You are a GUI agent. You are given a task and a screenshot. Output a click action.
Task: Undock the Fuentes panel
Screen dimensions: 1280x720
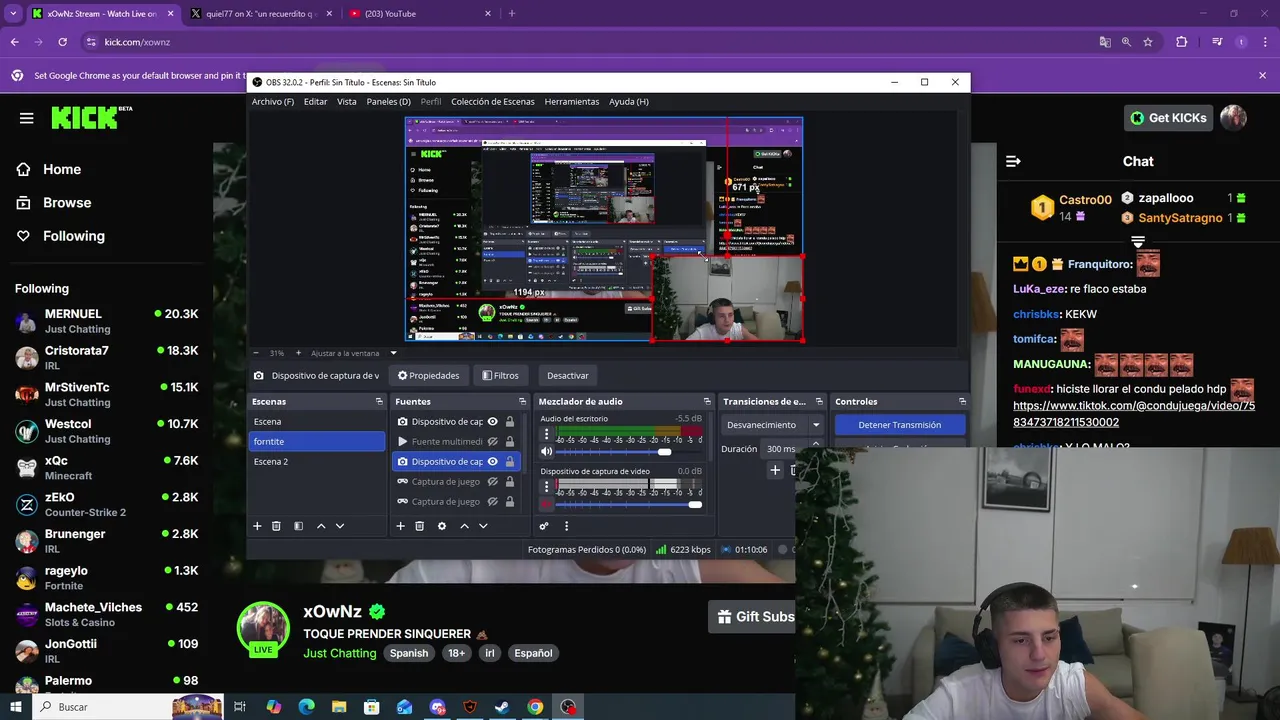522,401
